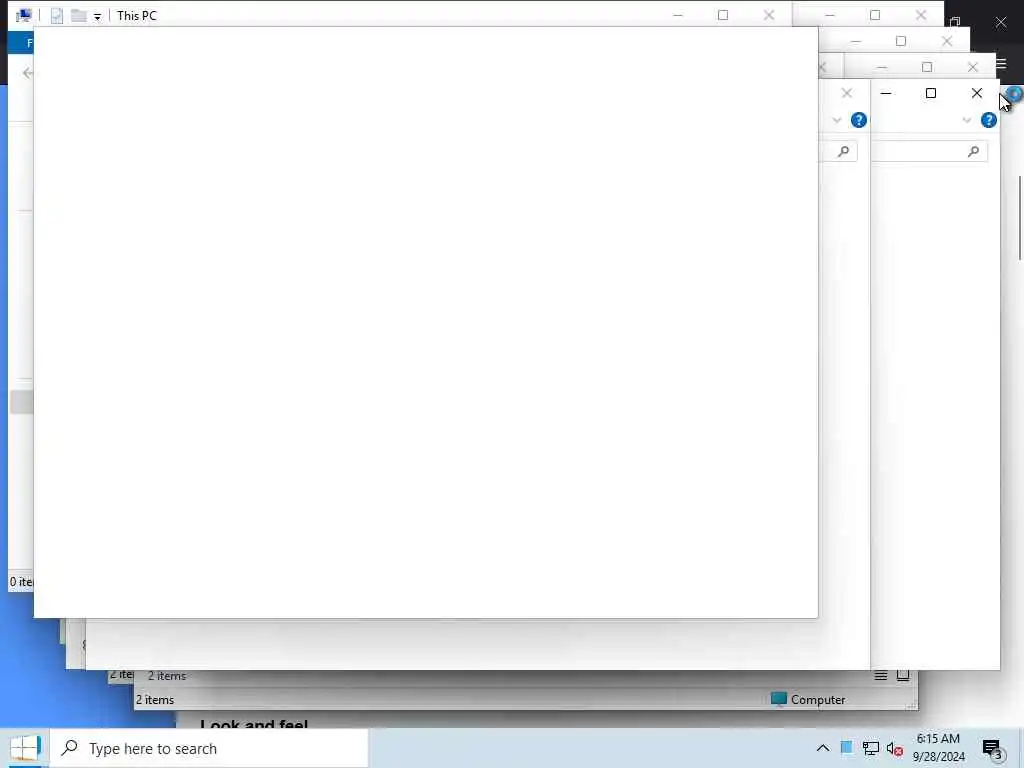
Task: Click the "Computer" label in the status bar
Action: (818, 699)
